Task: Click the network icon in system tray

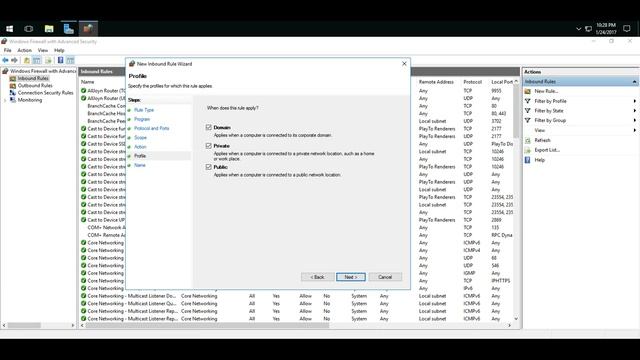Action: pos(588,29)
